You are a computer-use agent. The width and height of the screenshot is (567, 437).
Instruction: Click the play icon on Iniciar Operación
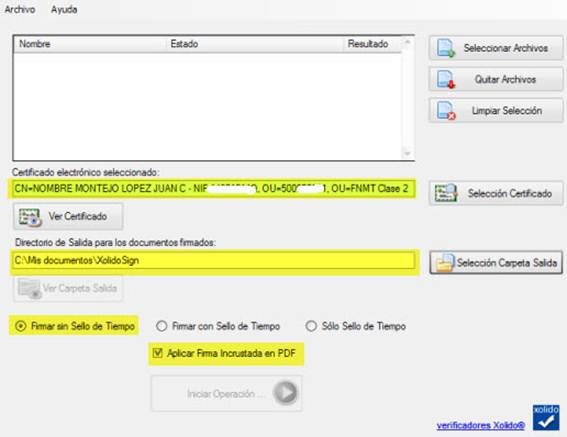pyautogui.click(x=285, y=393)
